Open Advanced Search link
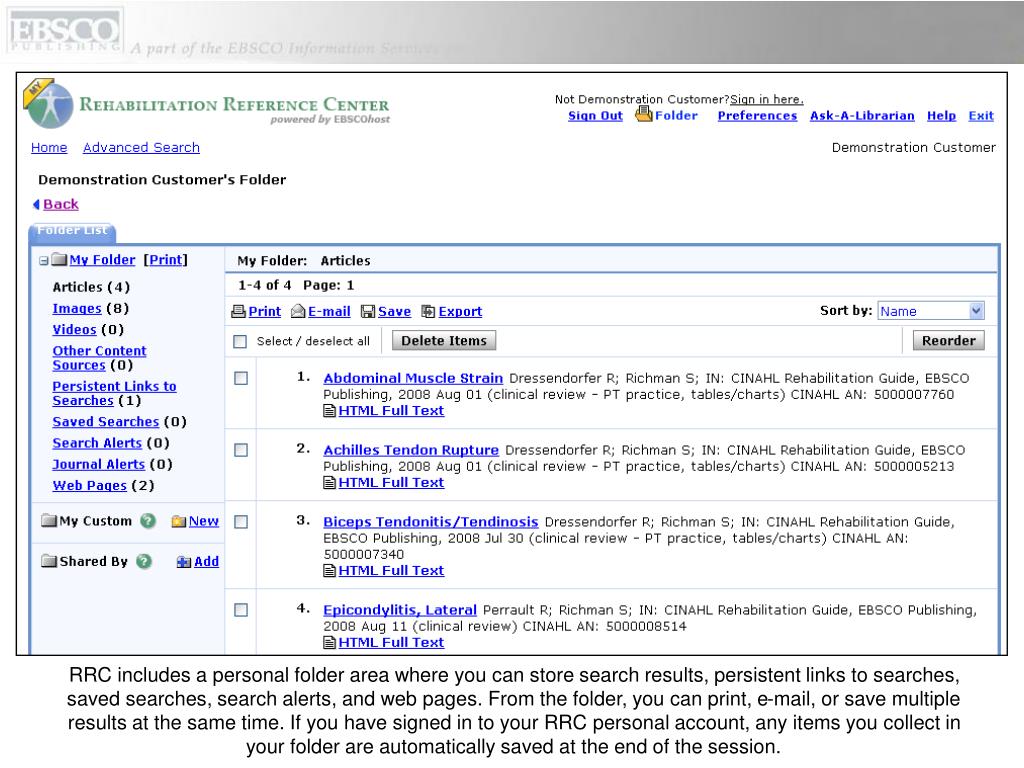 pos(141,148)
